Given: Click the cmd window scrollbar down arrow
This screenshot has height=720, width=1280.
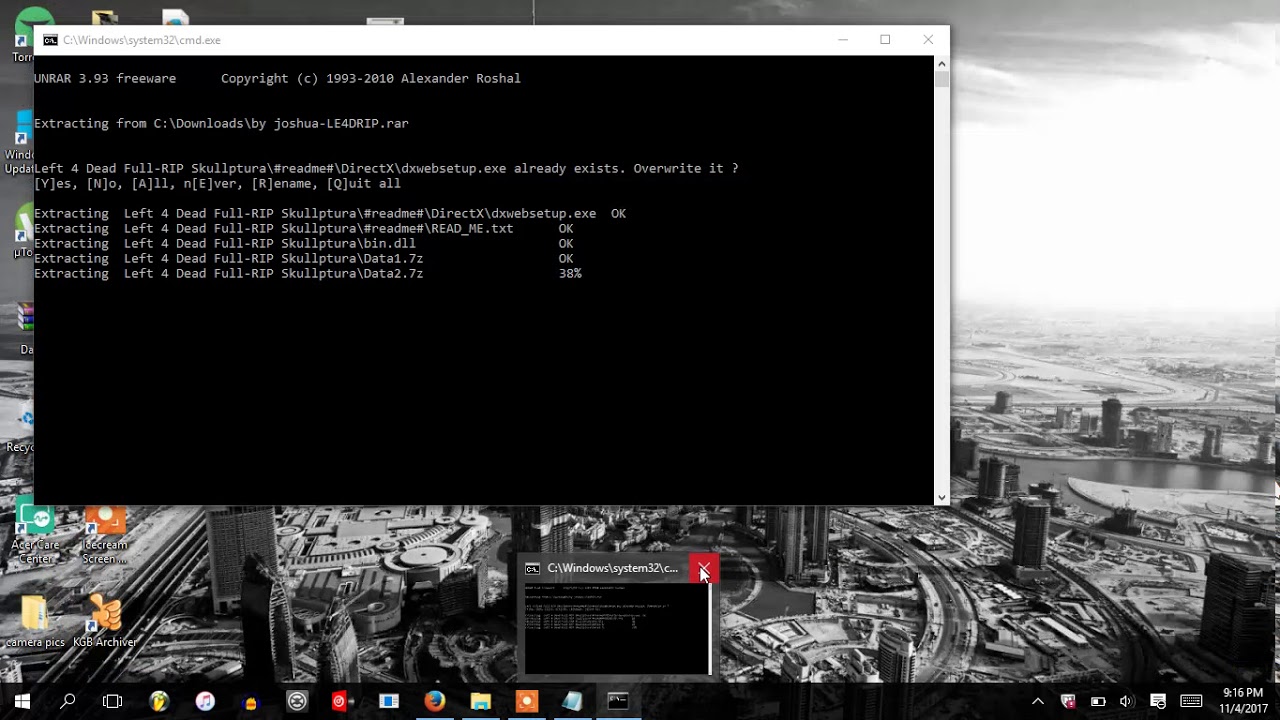Looking at the screenshot, I should pyautogui.click(x=941, y=497).
